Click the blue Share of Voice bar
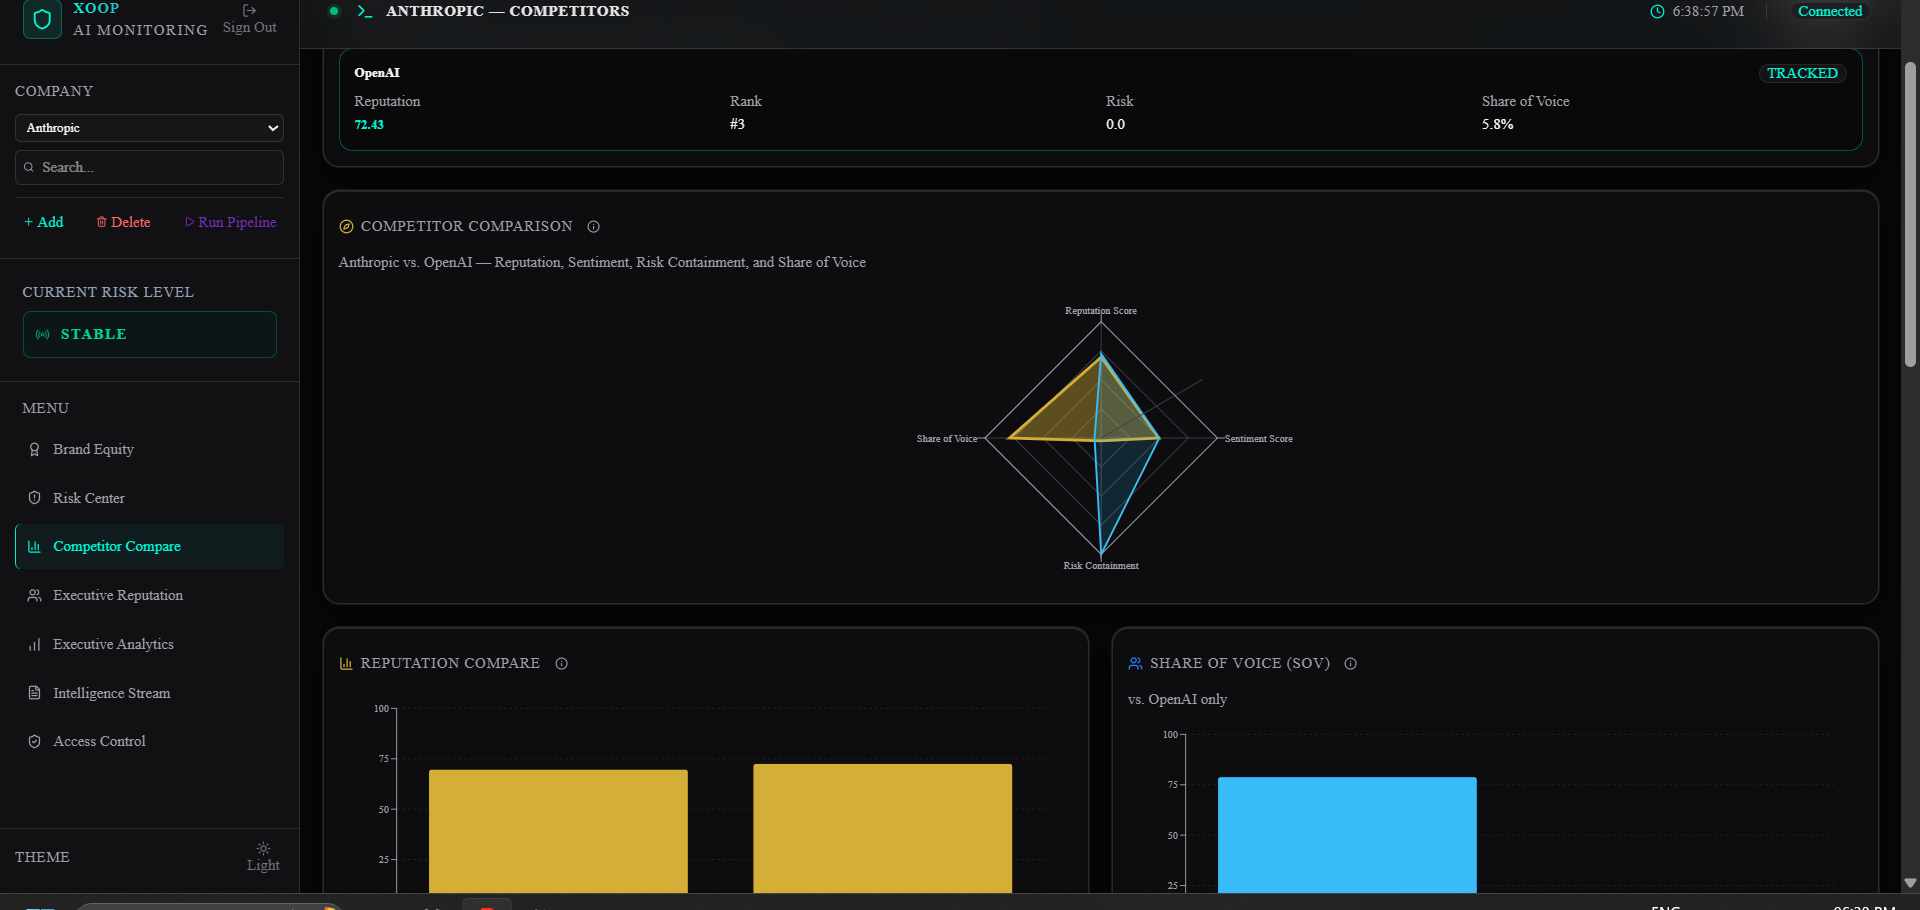Image resolution: width=1920 pixels, height=910 pixels. [x=1347, y=835]
